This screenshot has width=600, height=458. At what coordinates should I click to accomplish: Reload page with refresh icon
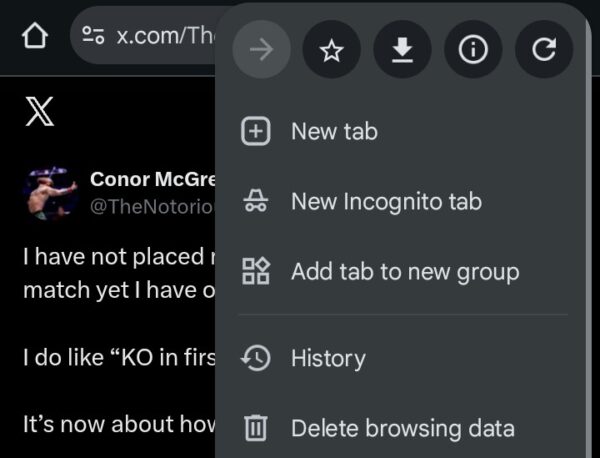coord(544,50)
